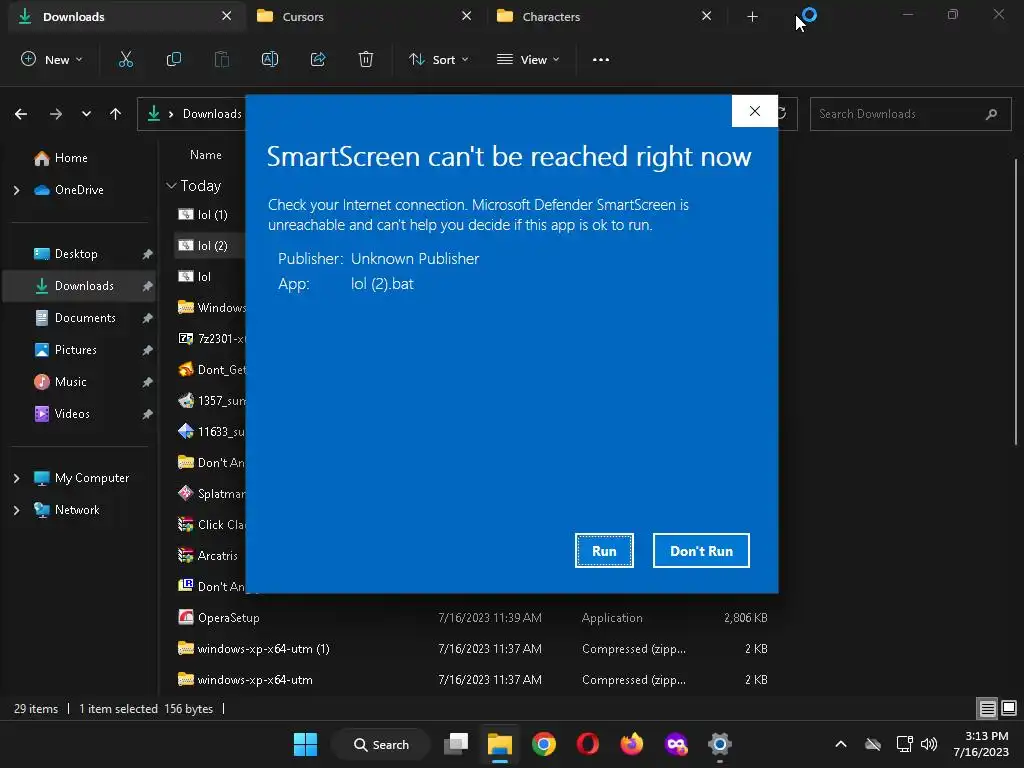Click the Search Downloads field
This screenshot has height=768, width=1024.
[x=910, y=114]
